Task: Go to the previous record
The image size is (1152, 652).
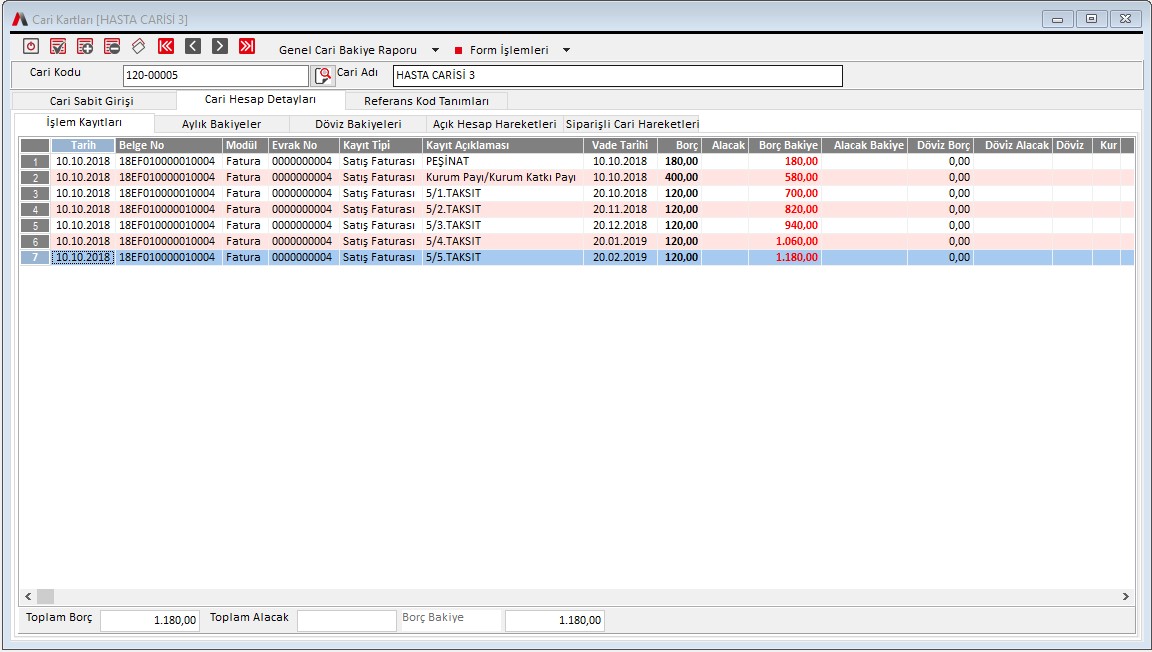Action: tap(192, 46)
